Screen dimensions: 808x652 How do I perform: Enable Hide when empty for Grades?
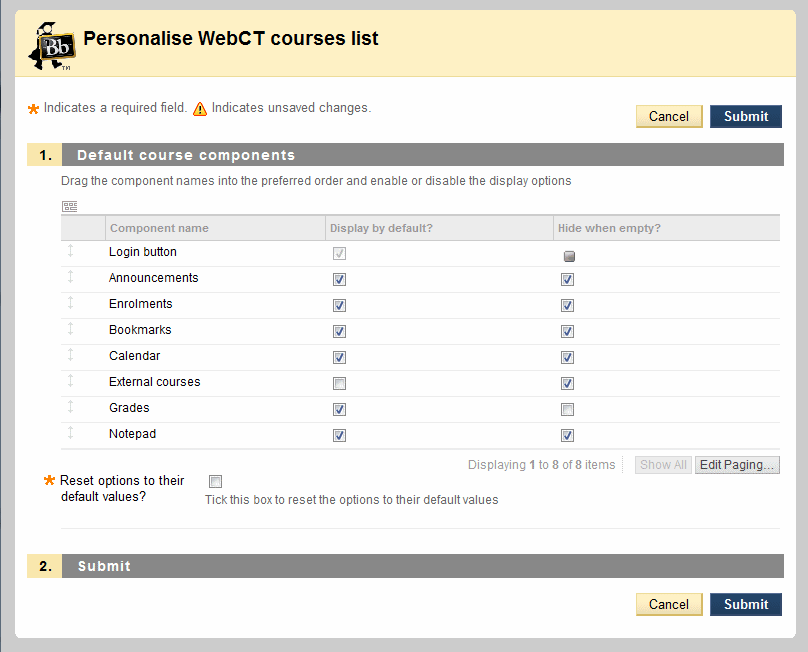pyautogui.click(x=567, y=409)
